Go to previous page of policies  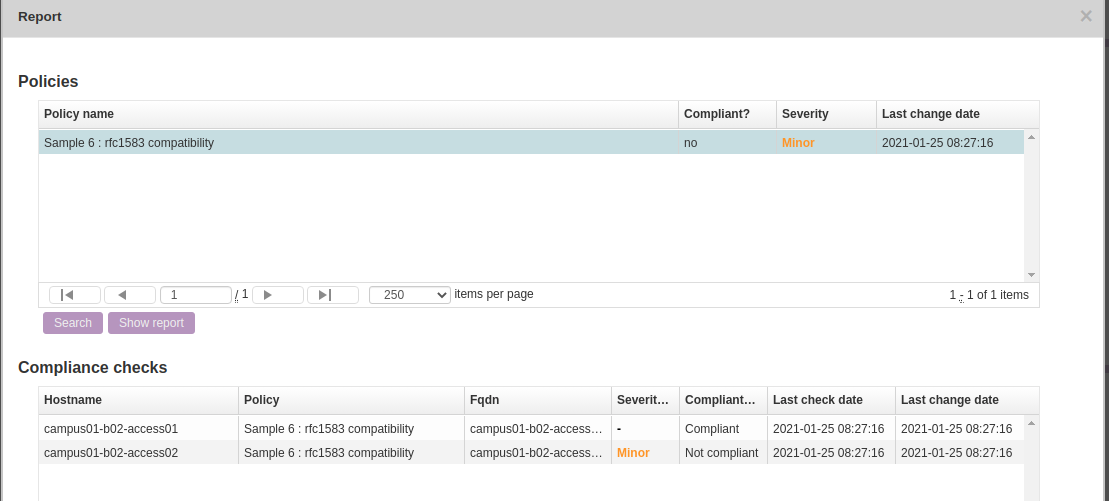tap(129, 295)
